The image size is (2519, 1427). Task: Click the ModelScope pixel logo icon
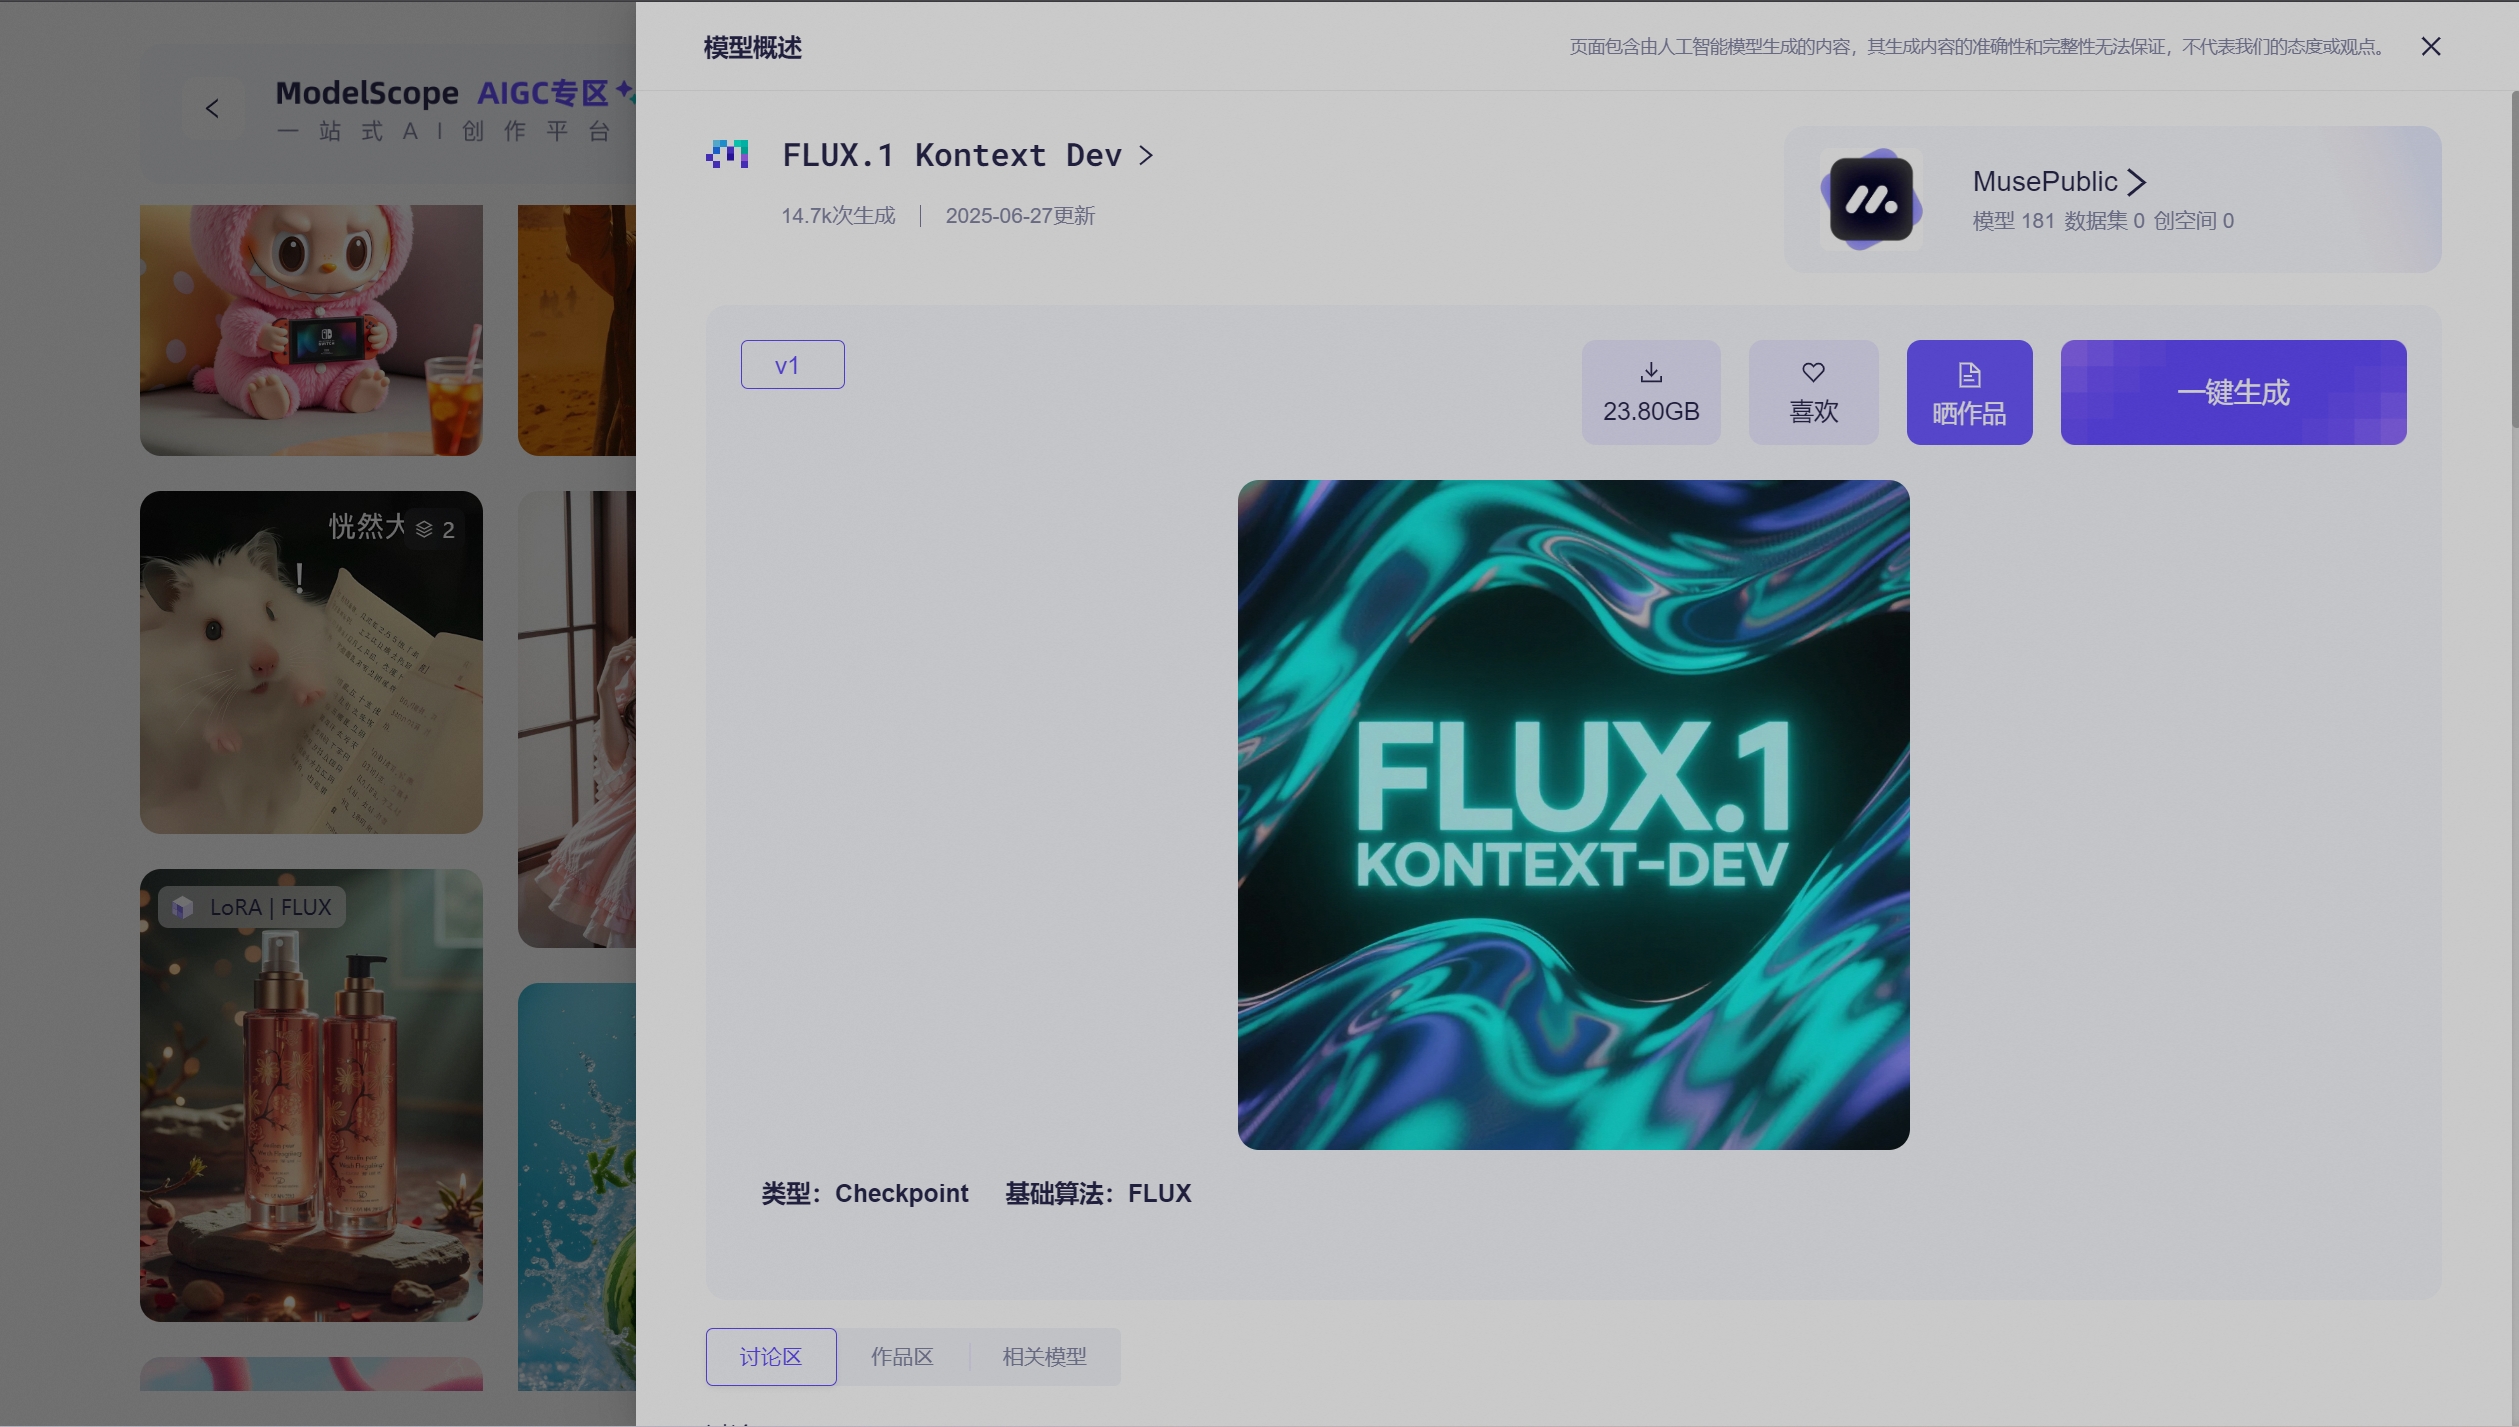pyautogui.click(x=727, y=155)
